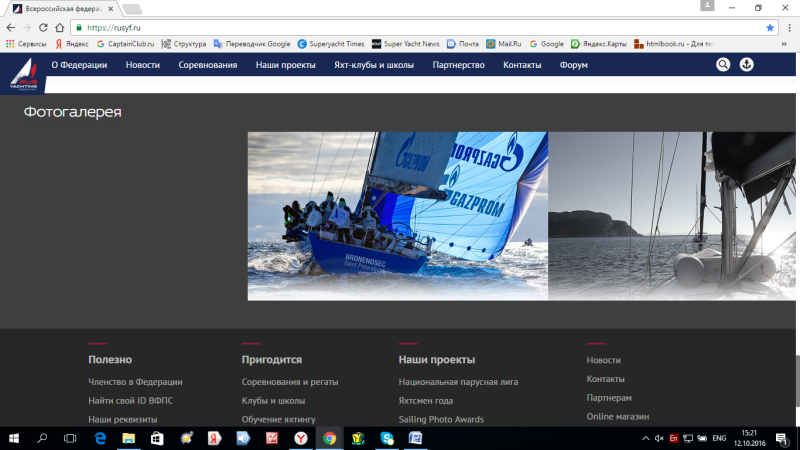This screenshot has width=800, height=450.
Task: Follow Соревнования и регаты link
Action: 290,382
